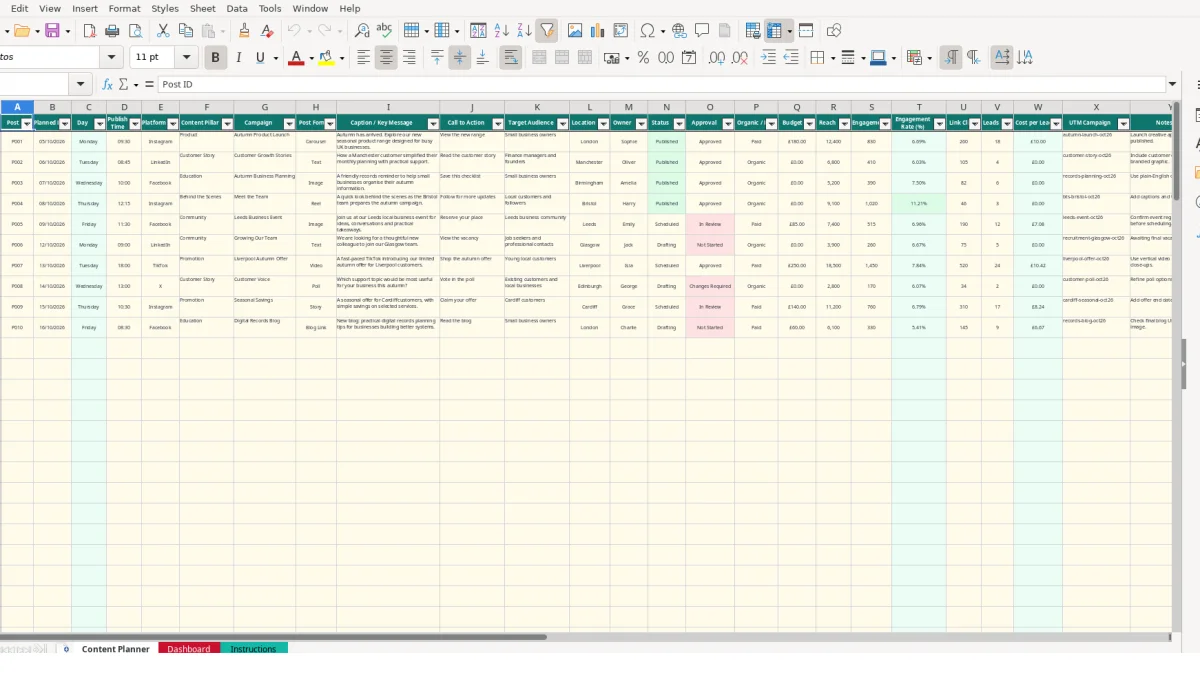This screenshot has width=1200, height=675.
Task: Open the Function Wizard fx
Action: (x=108, y=85)
